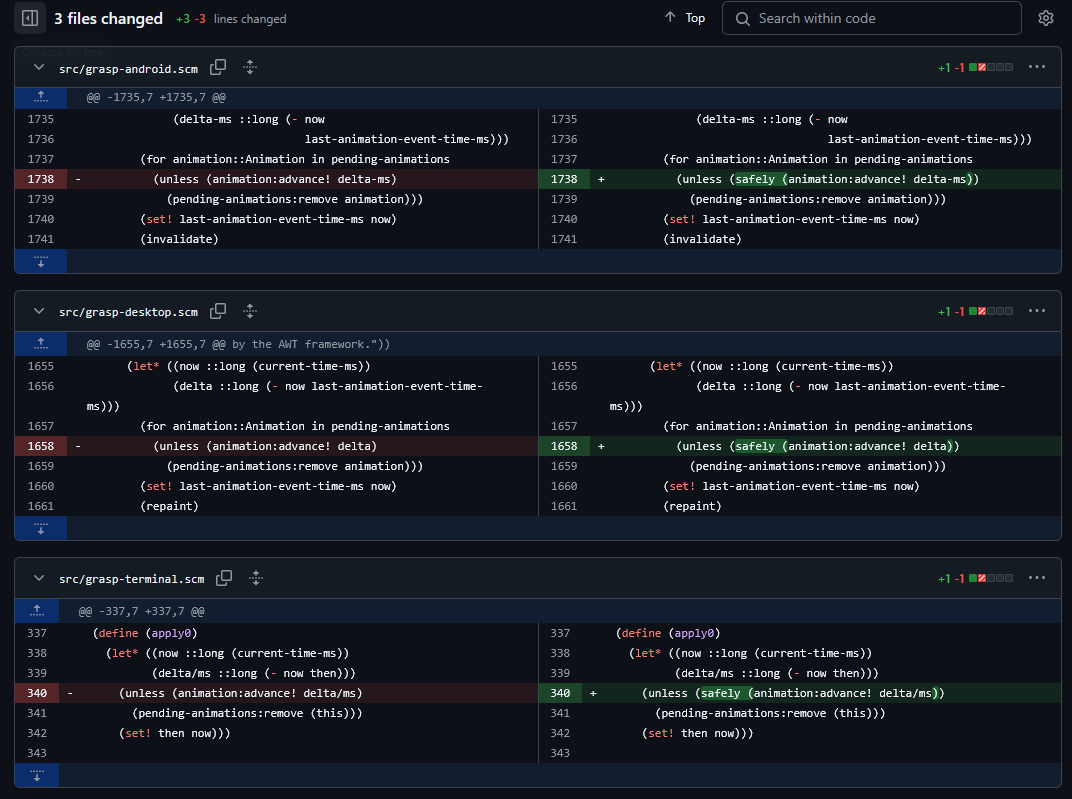Collapse the grasp-desktop.scm file diff
Image resolution: width=1072 pixels, height=799 pixels.
(x=39, y=312)
